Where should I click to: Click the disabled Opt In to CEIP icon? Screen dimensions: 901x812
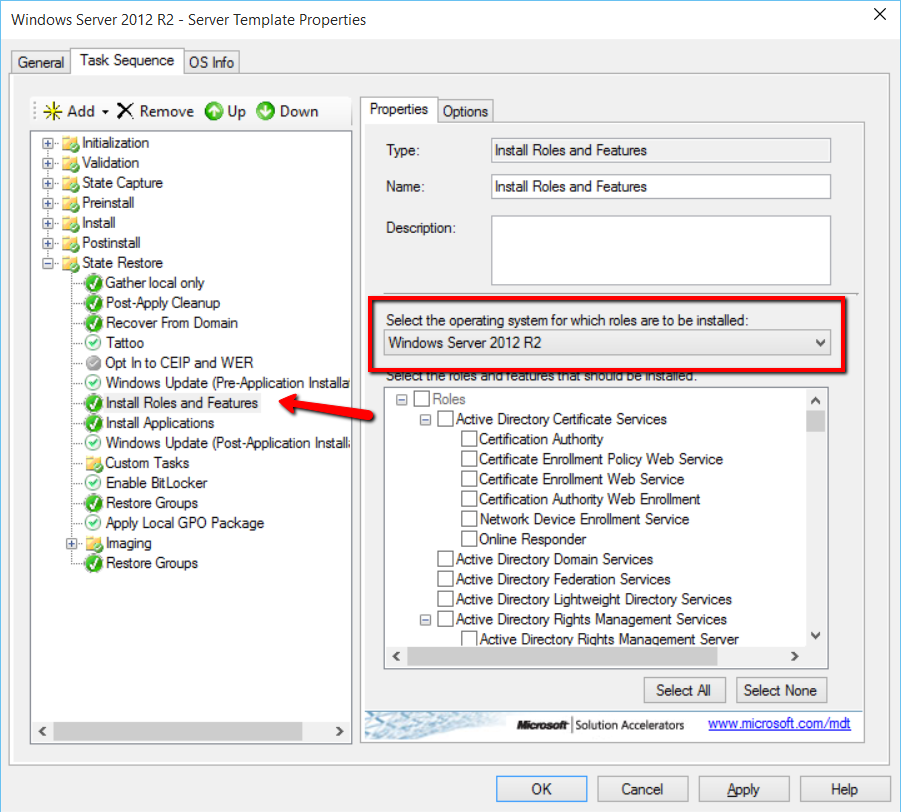pyautogui.click(x=93, y=363)
